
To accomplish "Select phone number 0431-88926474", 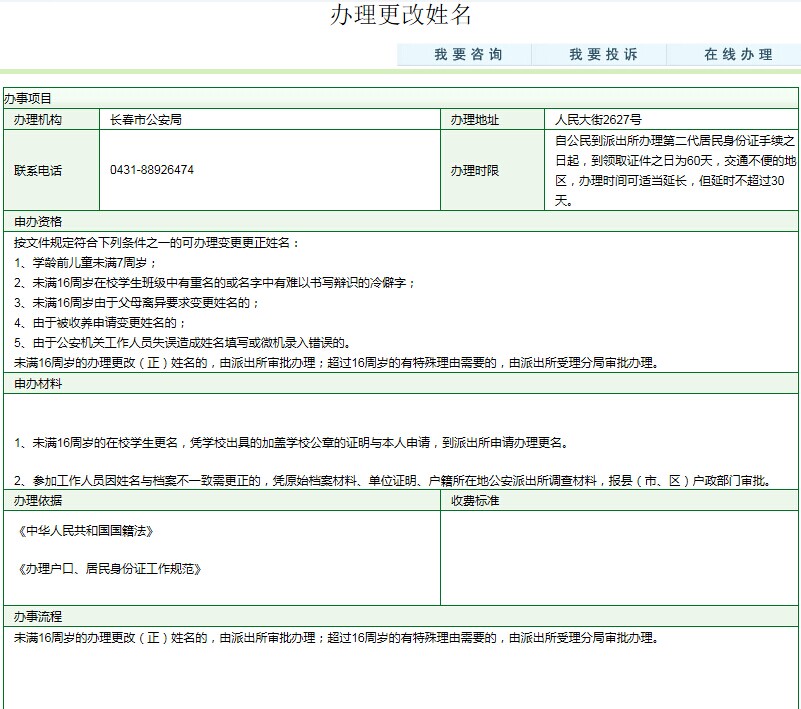I will 152,170.
